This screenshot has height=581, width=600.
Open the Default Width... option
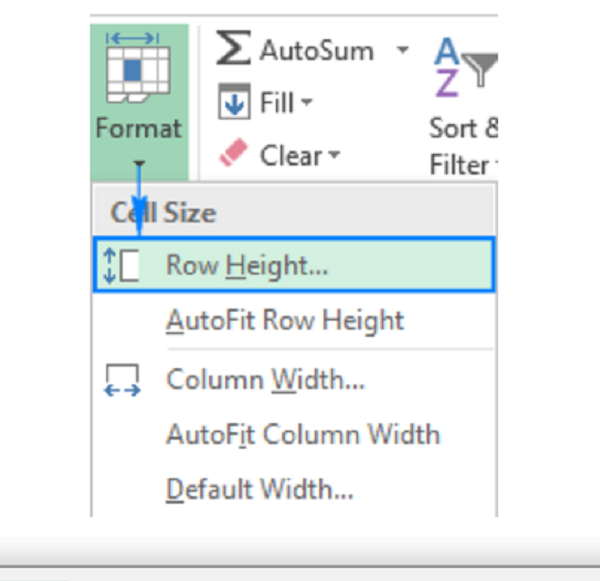click(x=260, y=490)
